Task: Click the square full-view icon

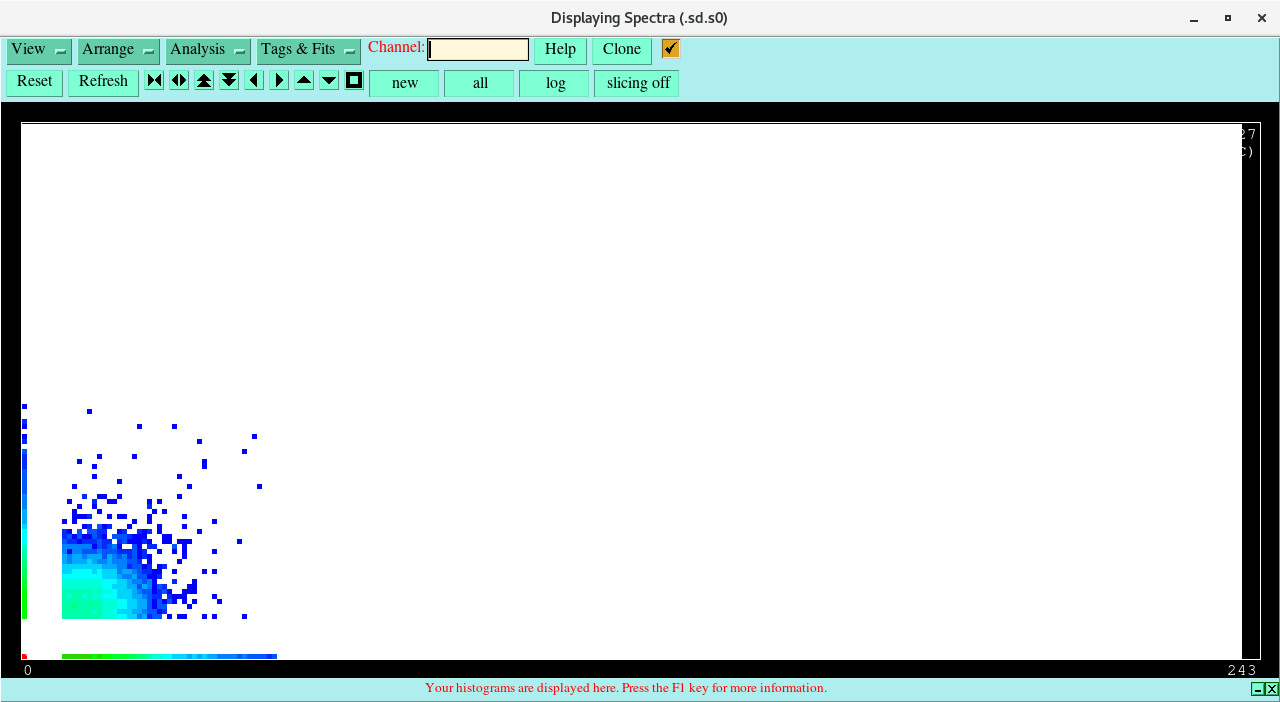Action: coord(354,81)
